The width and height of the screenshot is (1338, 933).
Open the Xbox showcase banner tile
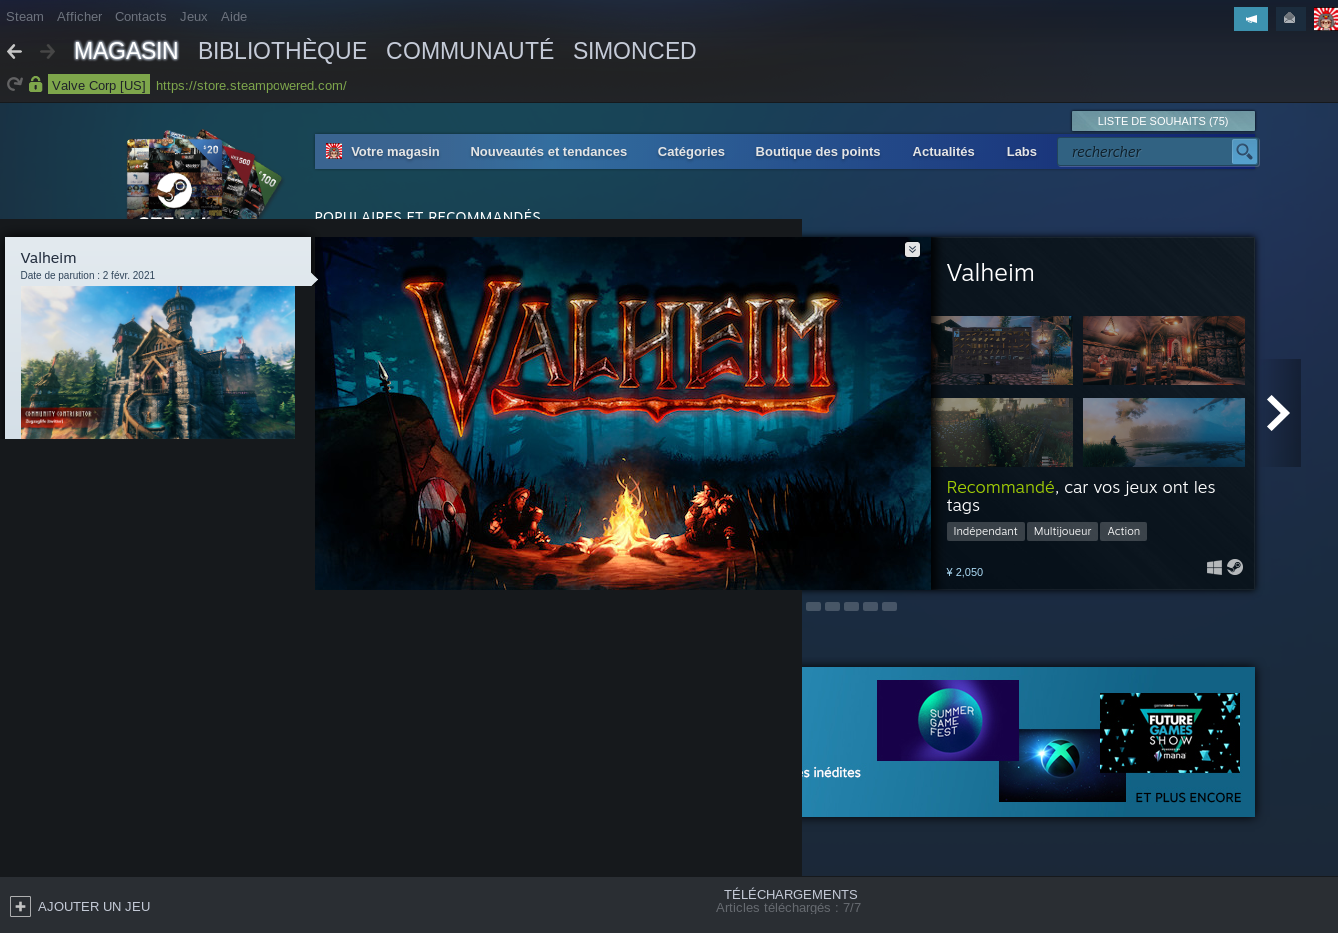1060,766
